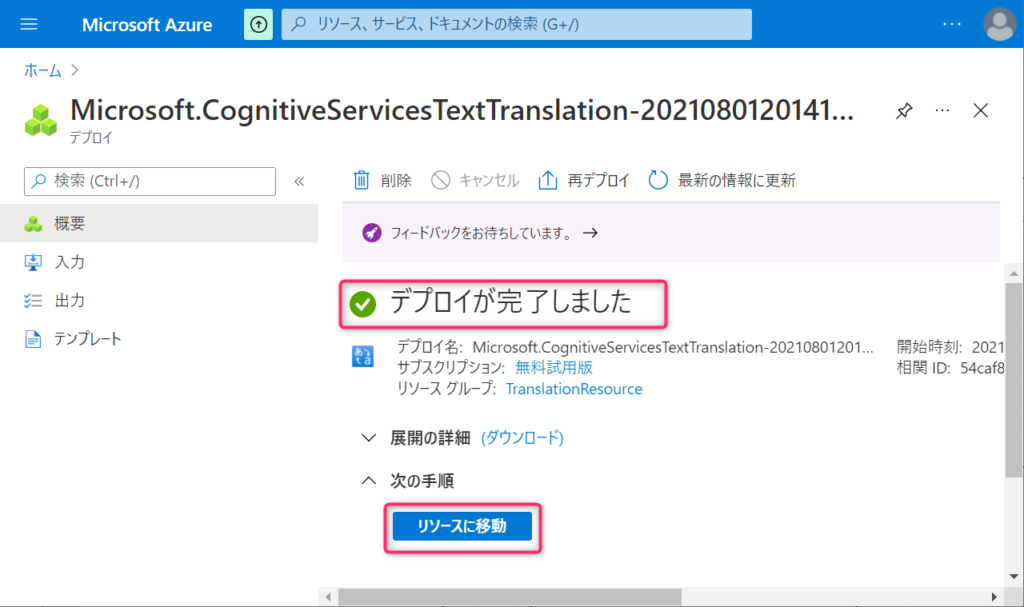Open the user account avatar
This screenshot has width=1024, height=607.
click(x=999, y=24)
